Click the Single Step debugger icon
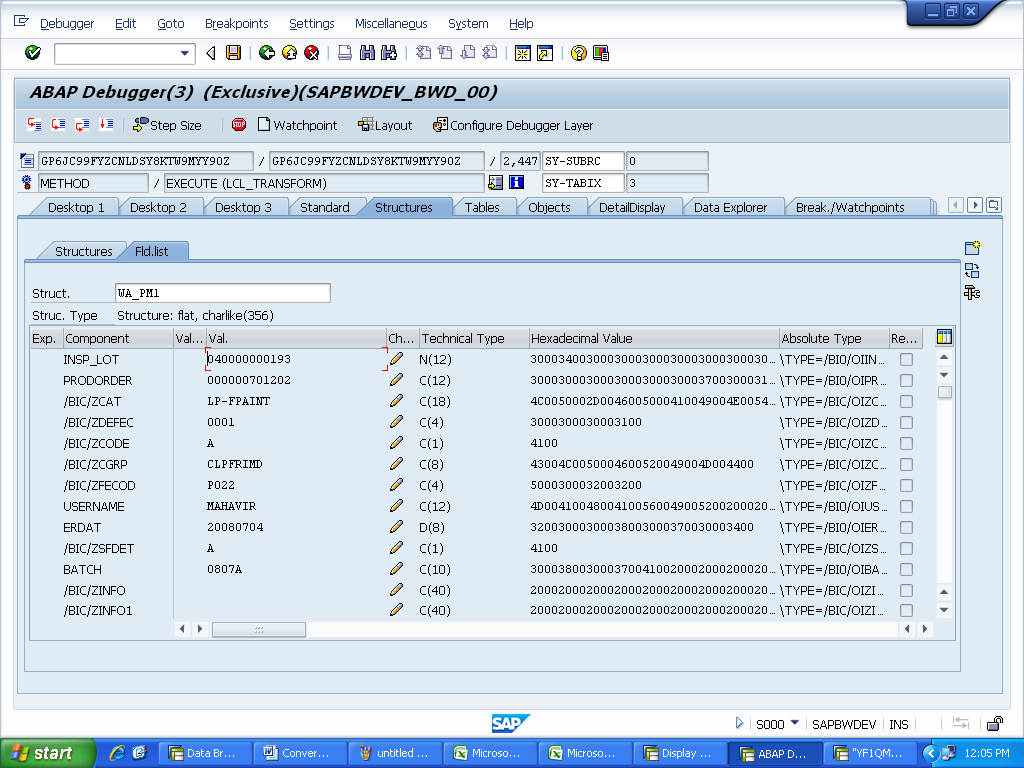Screen dimensions: 1024x768 [35, 124]
